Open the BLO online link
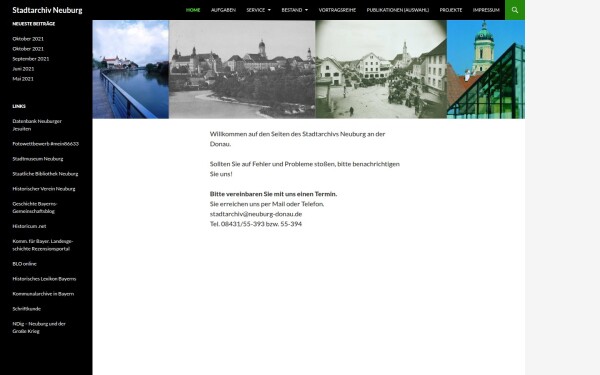This screenshot has height=375, width=600. (x=24, y=264)
